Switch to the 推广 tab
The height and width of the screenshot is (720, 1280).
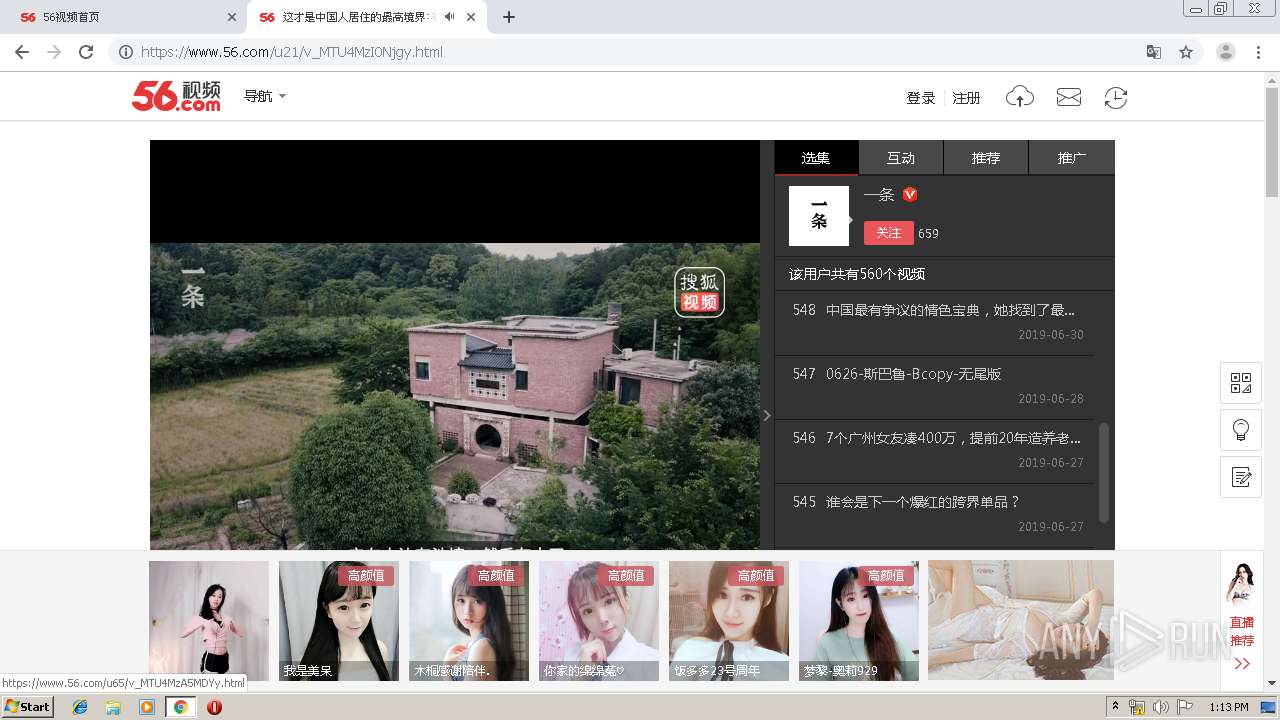[1072, 158]
